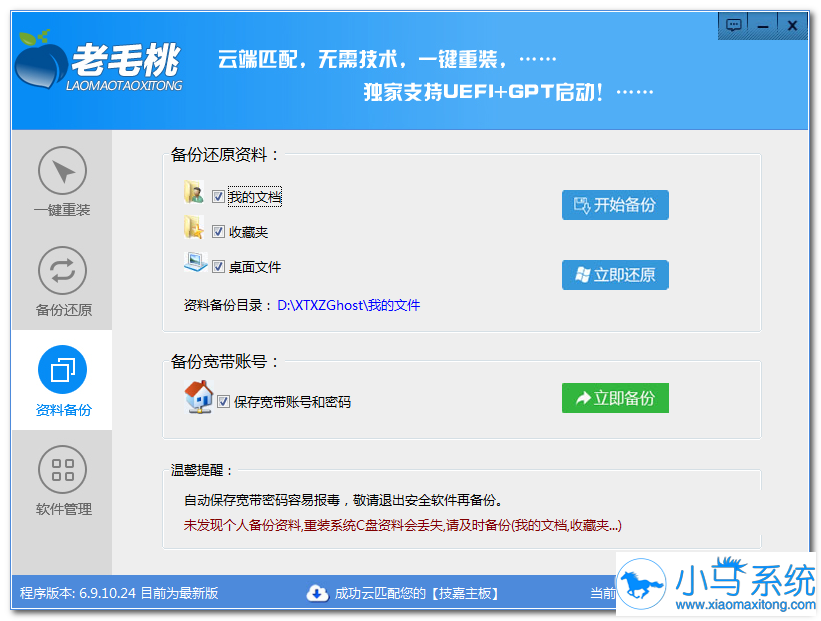
Task: Click the 备份还原 circular refresh icon
Action: tap(62, 270)
